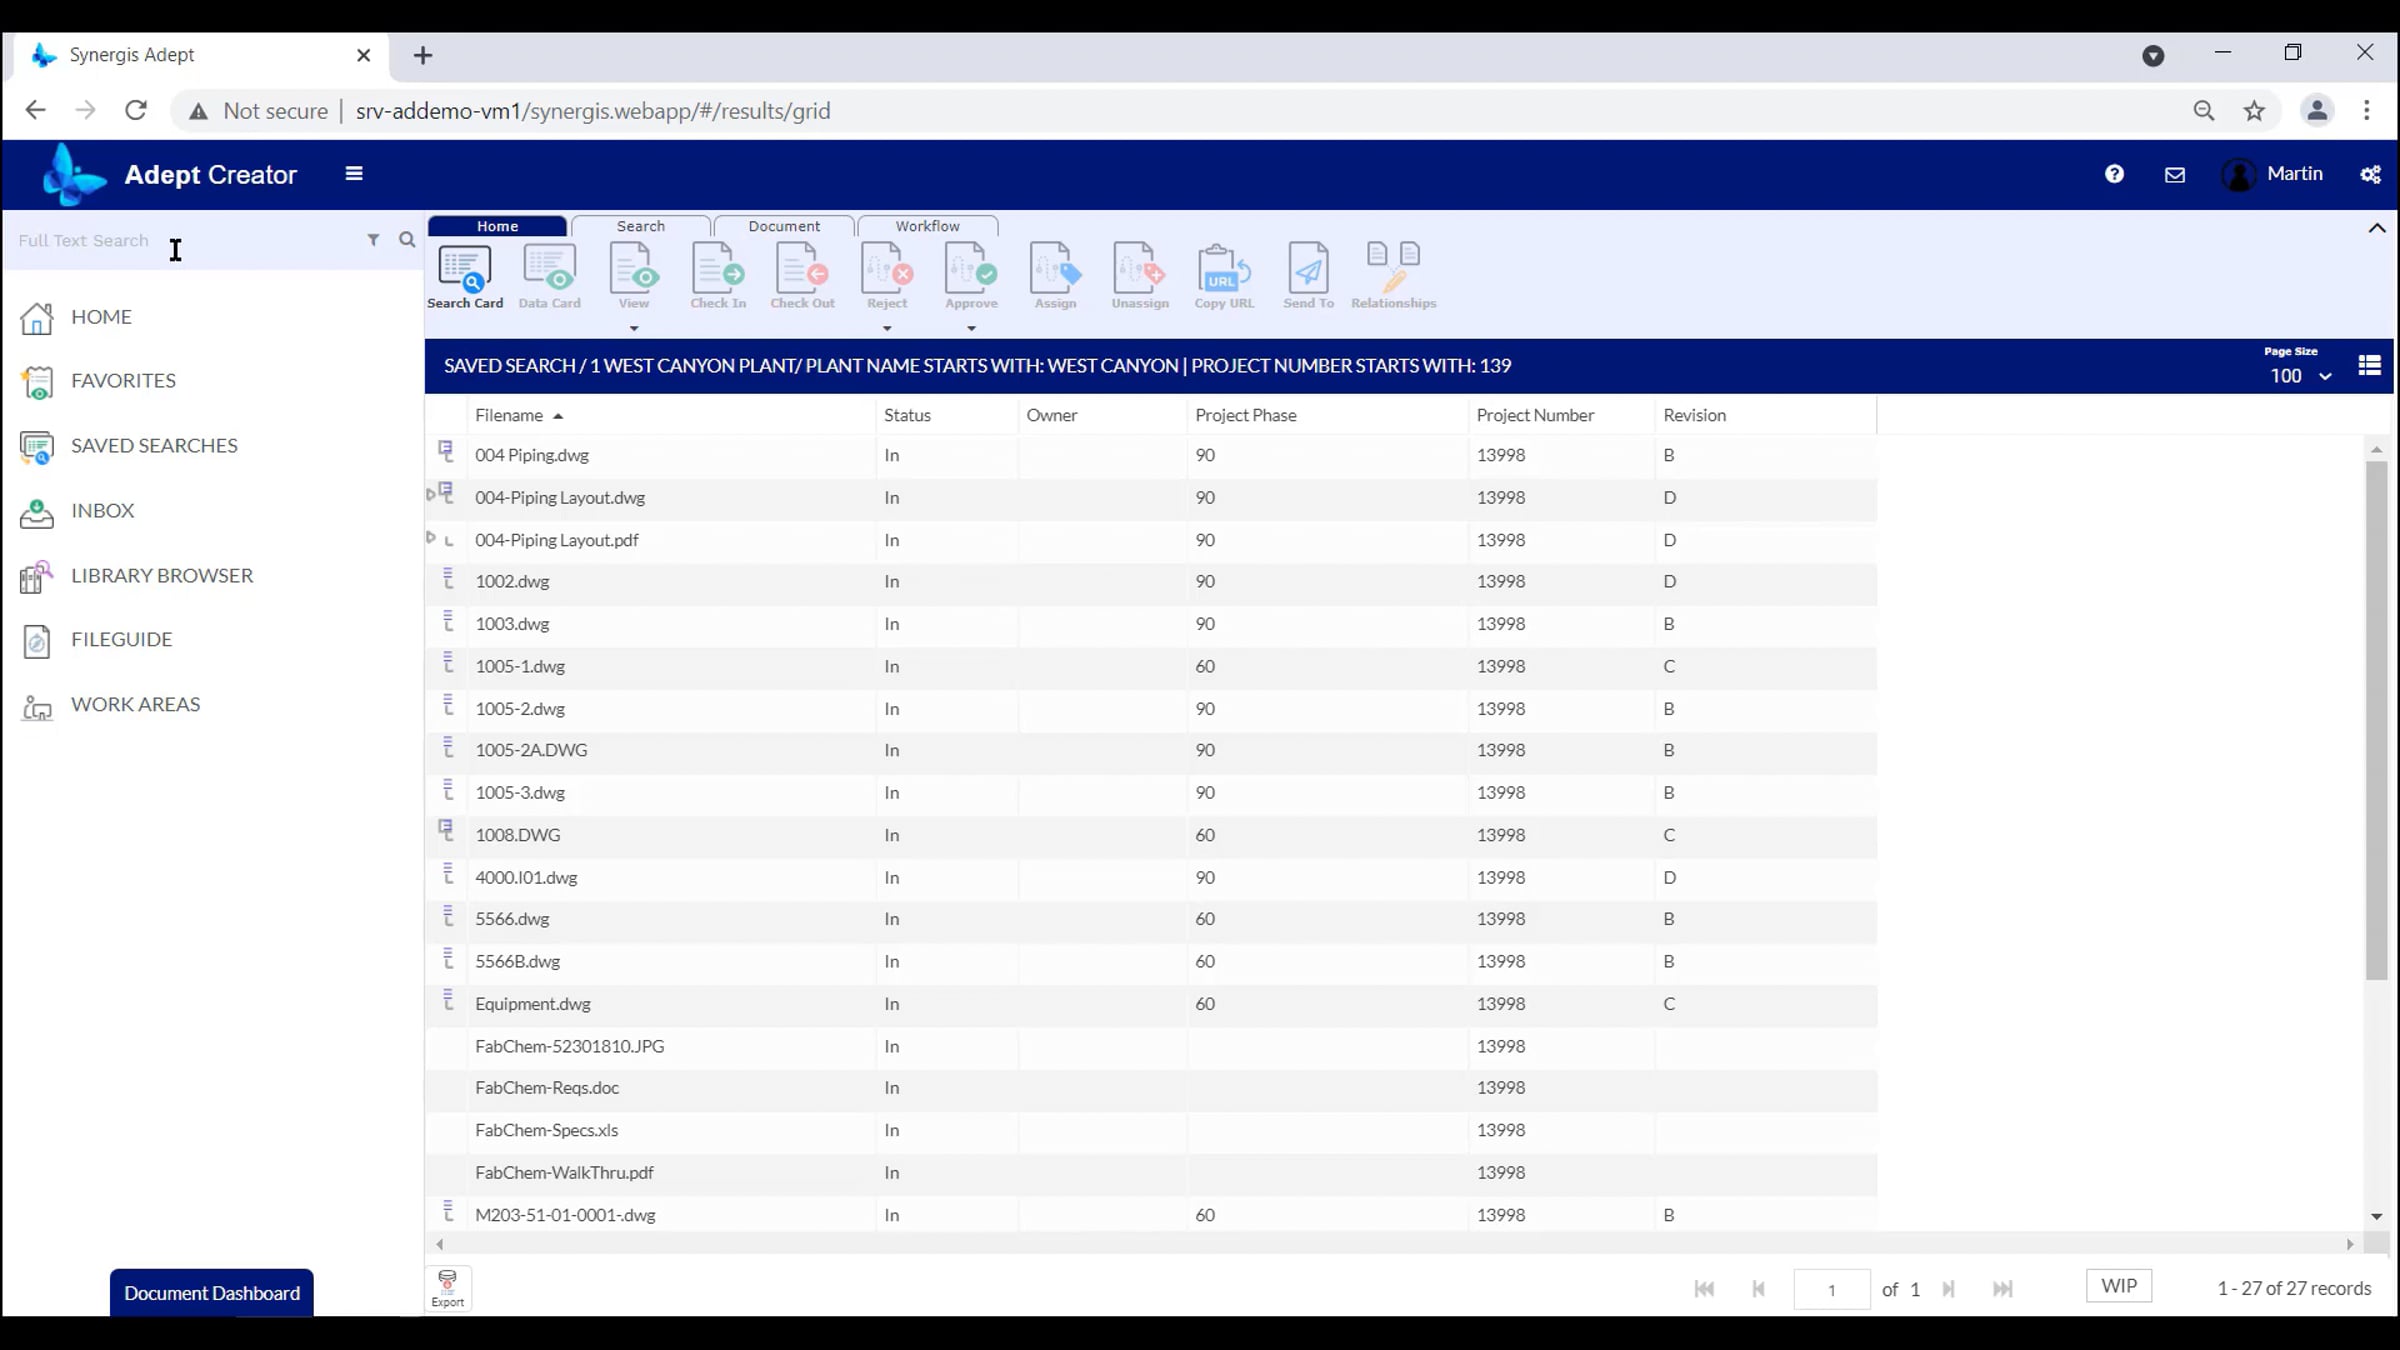Open the View dropdown arrow
This screenshot has height=1350, width=2400.
(633, 328)
